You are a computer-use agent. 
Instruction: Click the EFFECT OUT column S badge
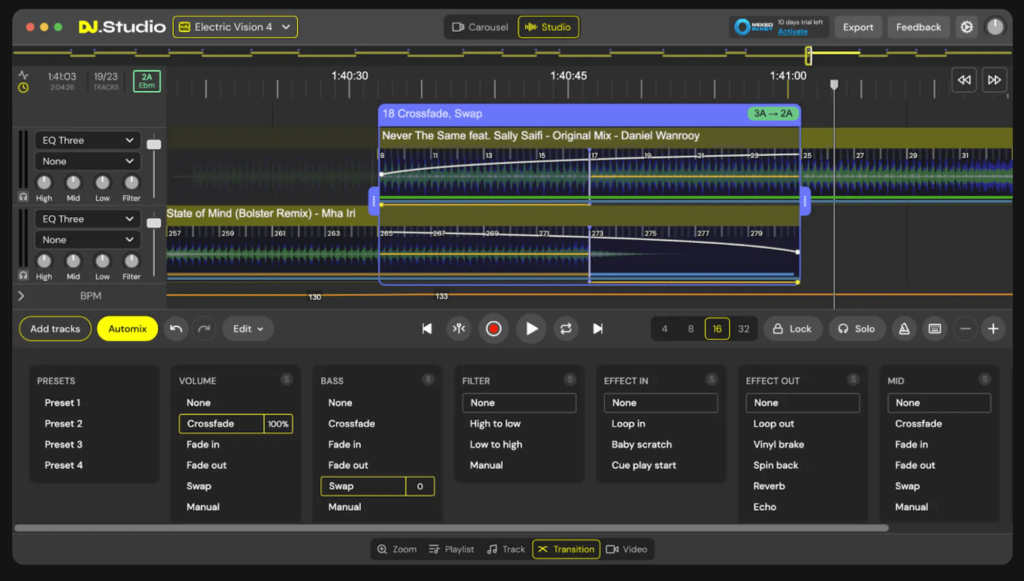click(x=853, y=379)
